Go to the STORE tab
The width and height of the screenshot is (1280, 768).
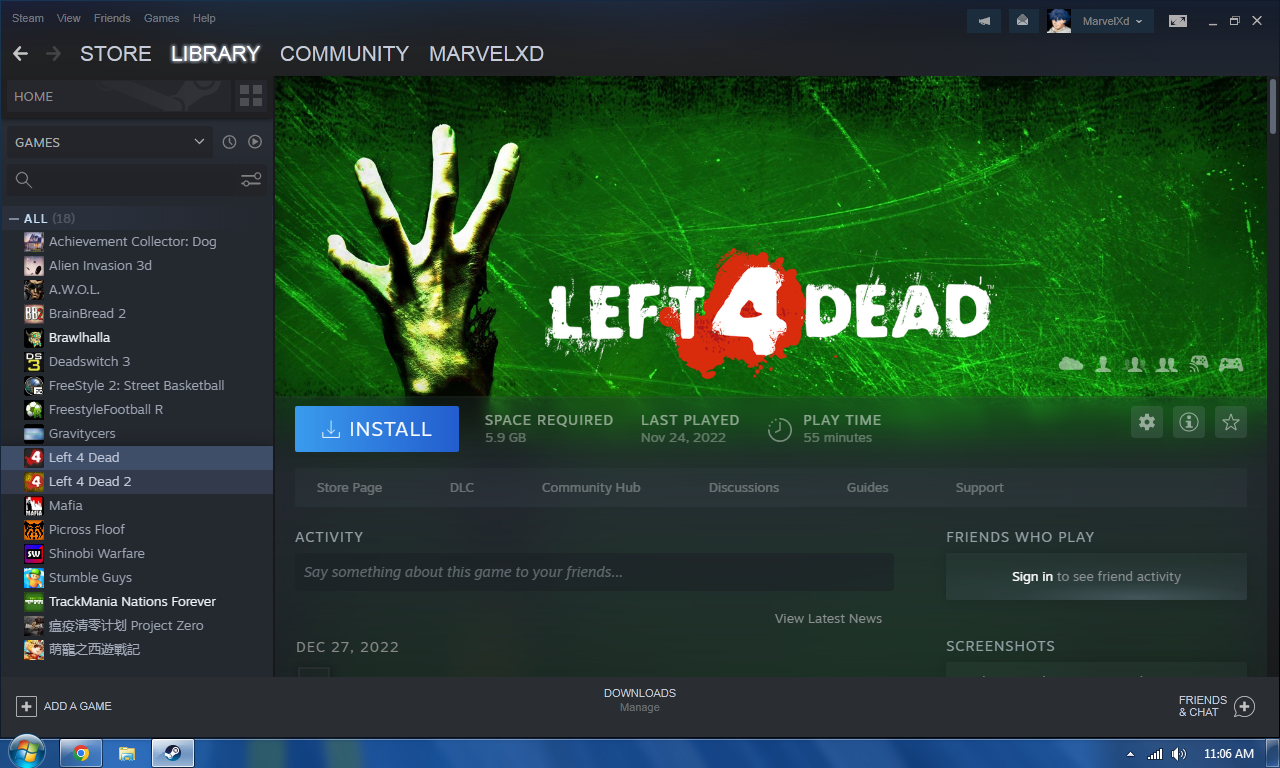pos(116,54)
